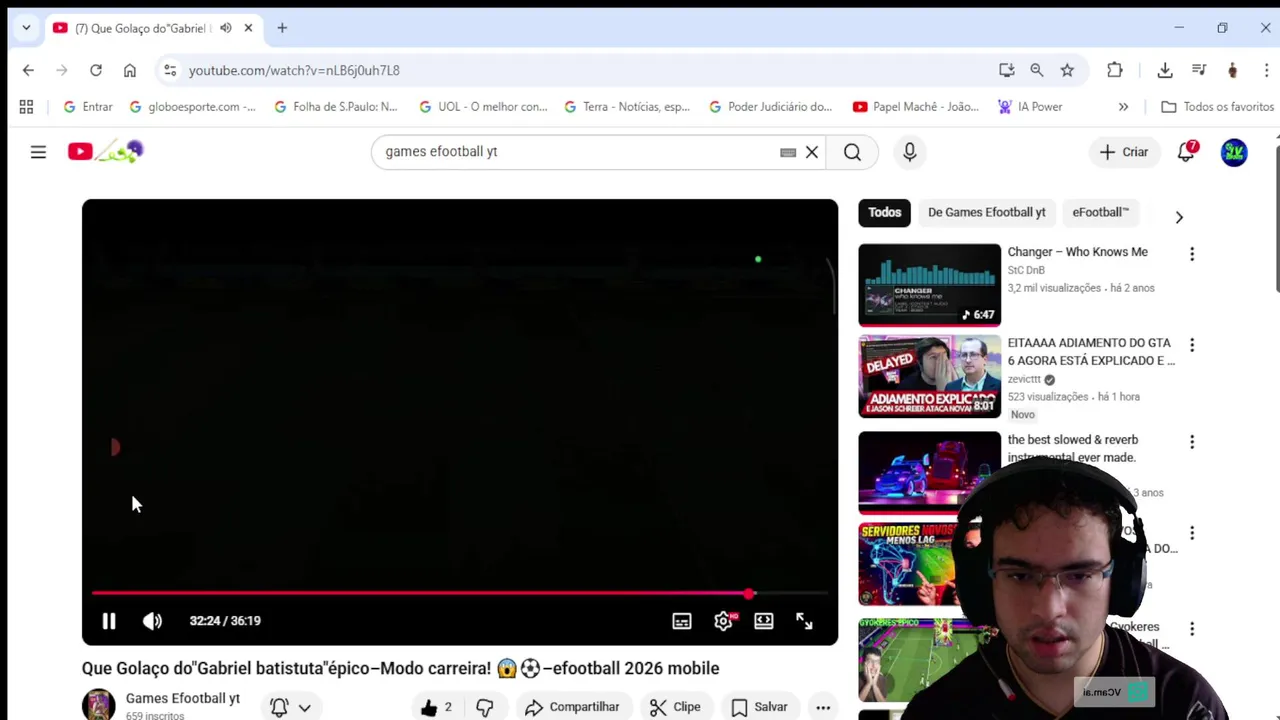The width and height of the screenshot is (1280, 720).
Task: Open best slowed & reverb video thumbnail
Action: click(x=929, y=471)
